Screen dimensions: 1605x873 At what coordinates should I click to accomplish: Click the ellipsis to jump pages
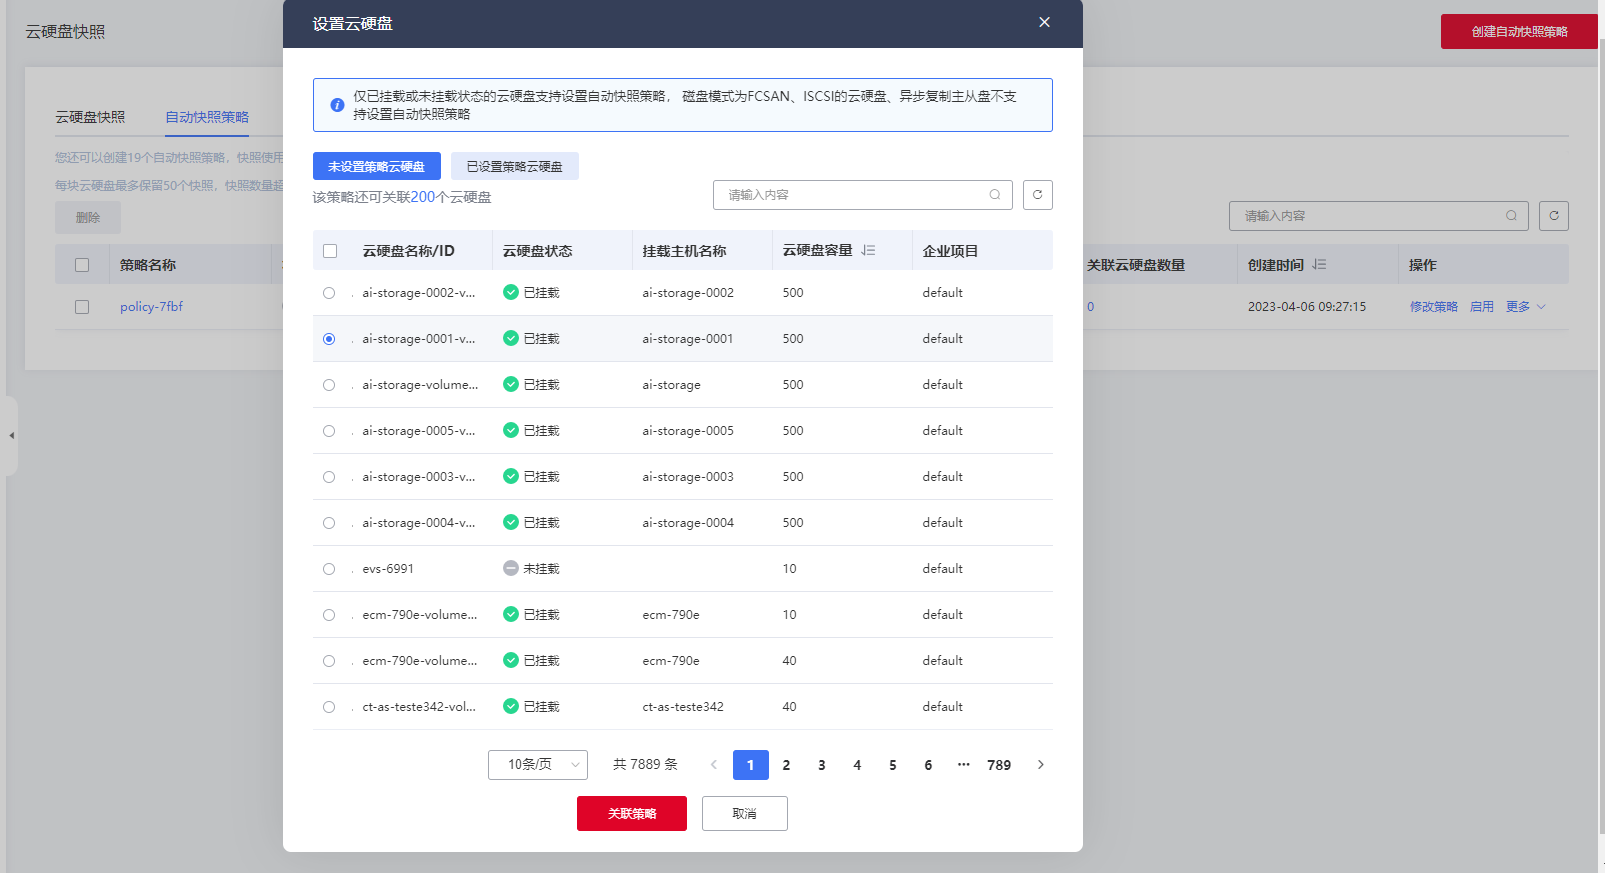click(x=964, y=765)
